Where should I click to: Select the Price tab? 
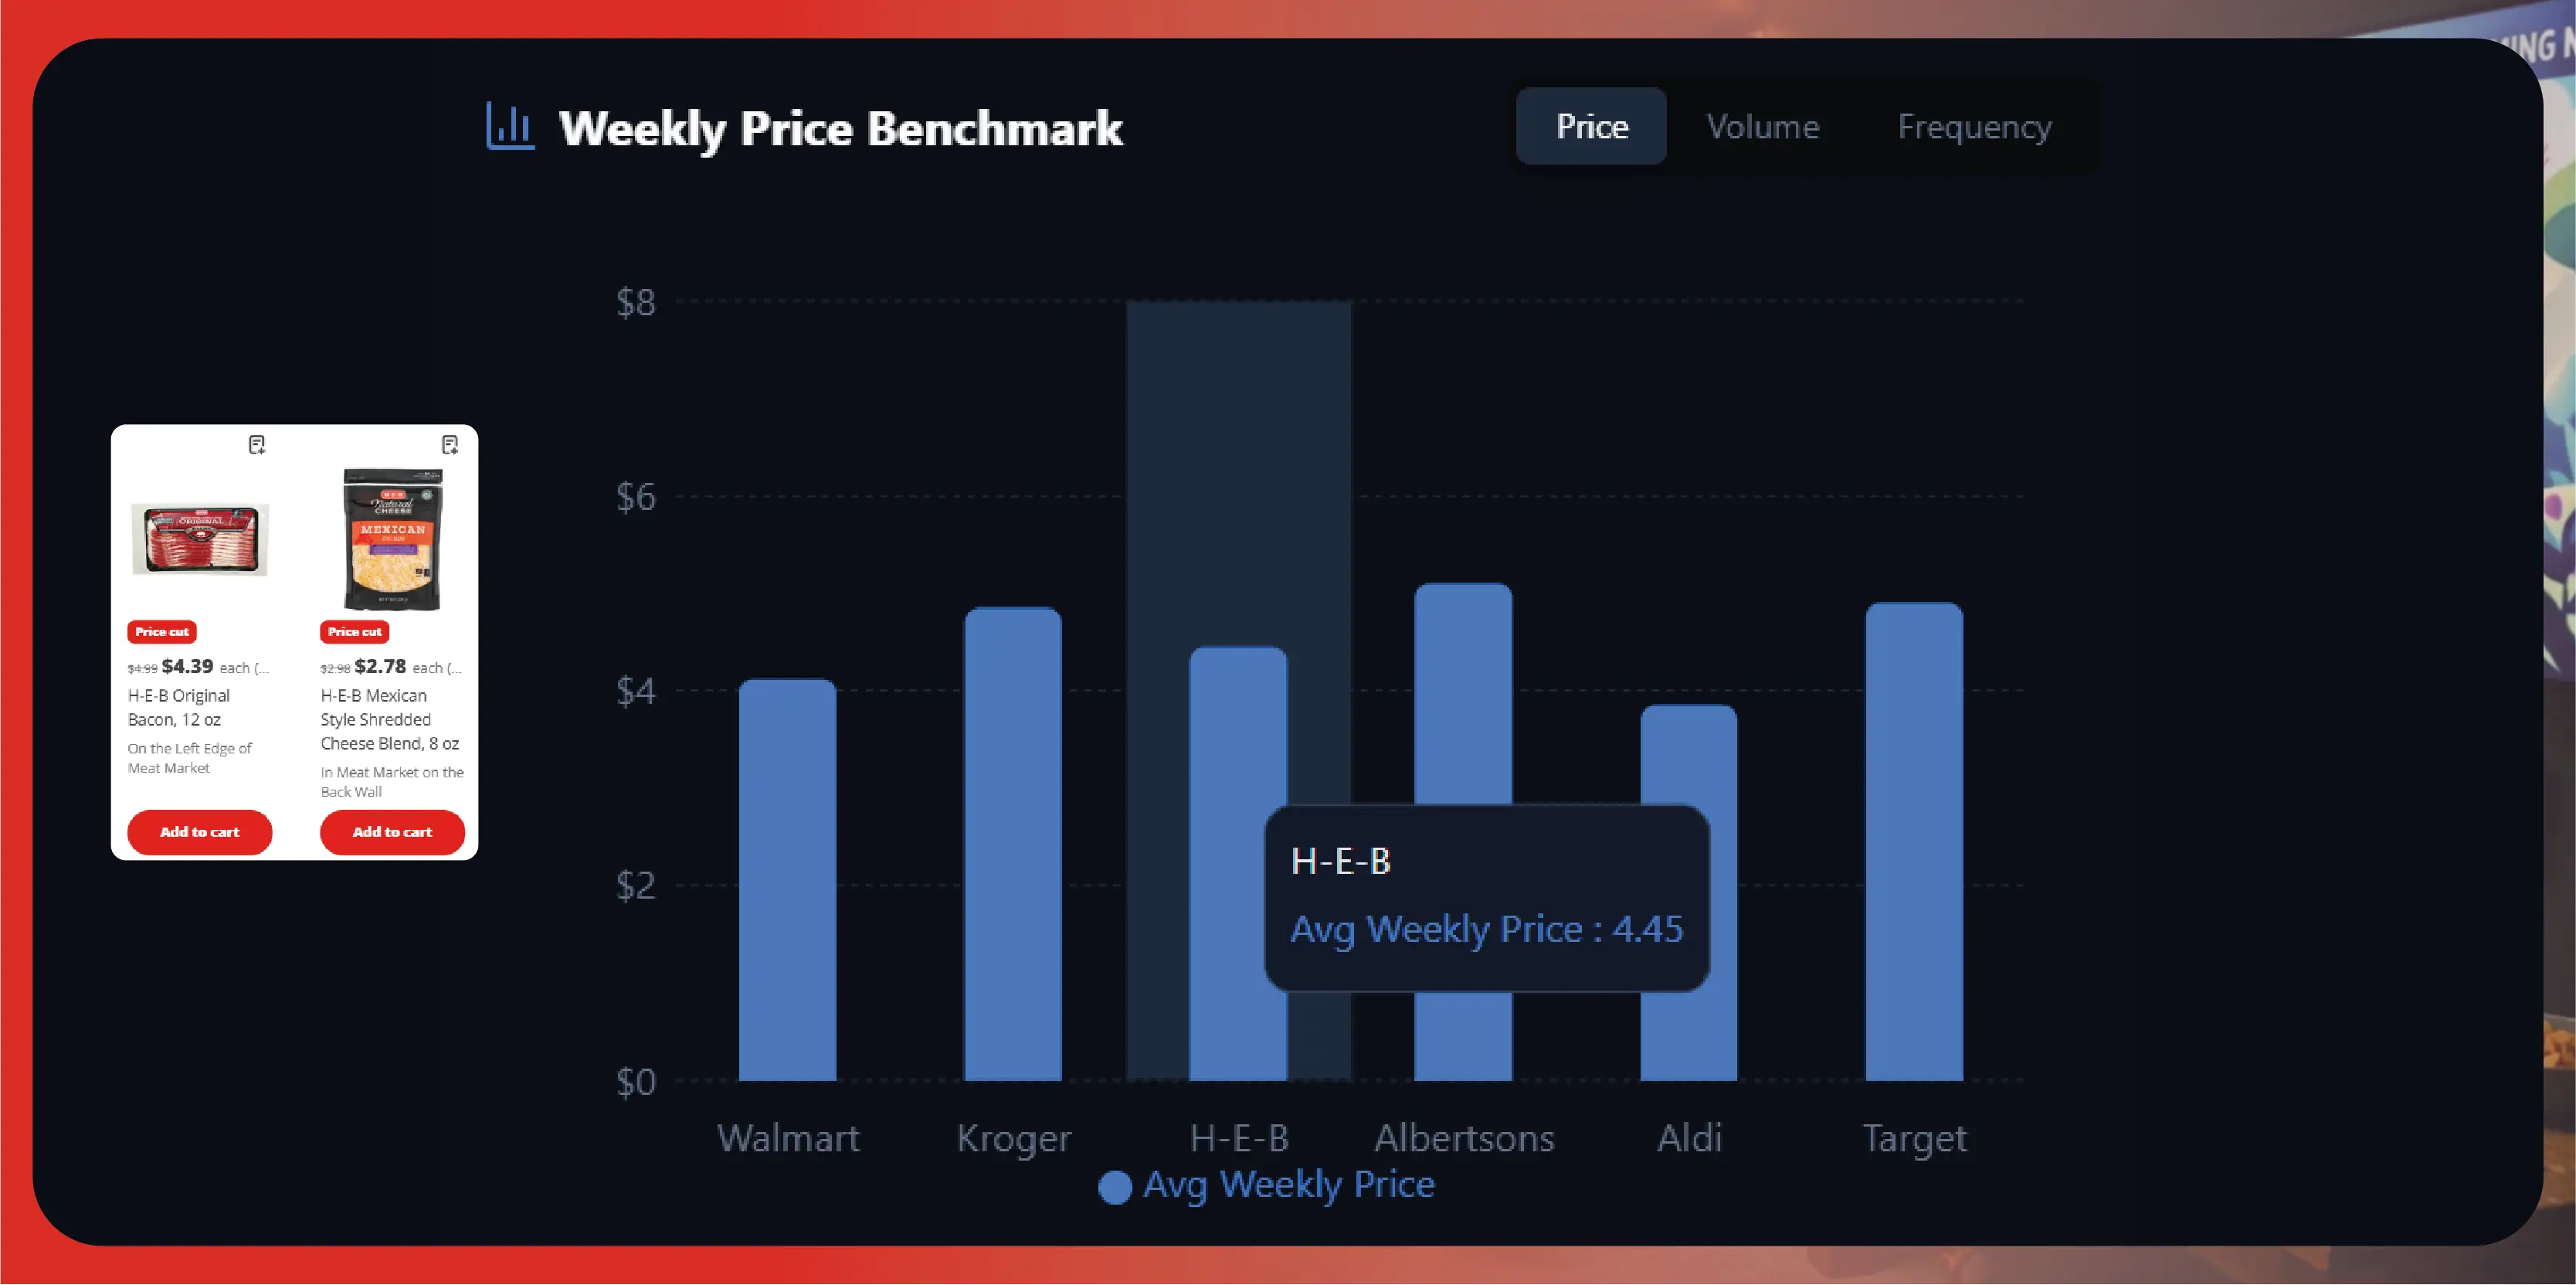pos(1591,127)
